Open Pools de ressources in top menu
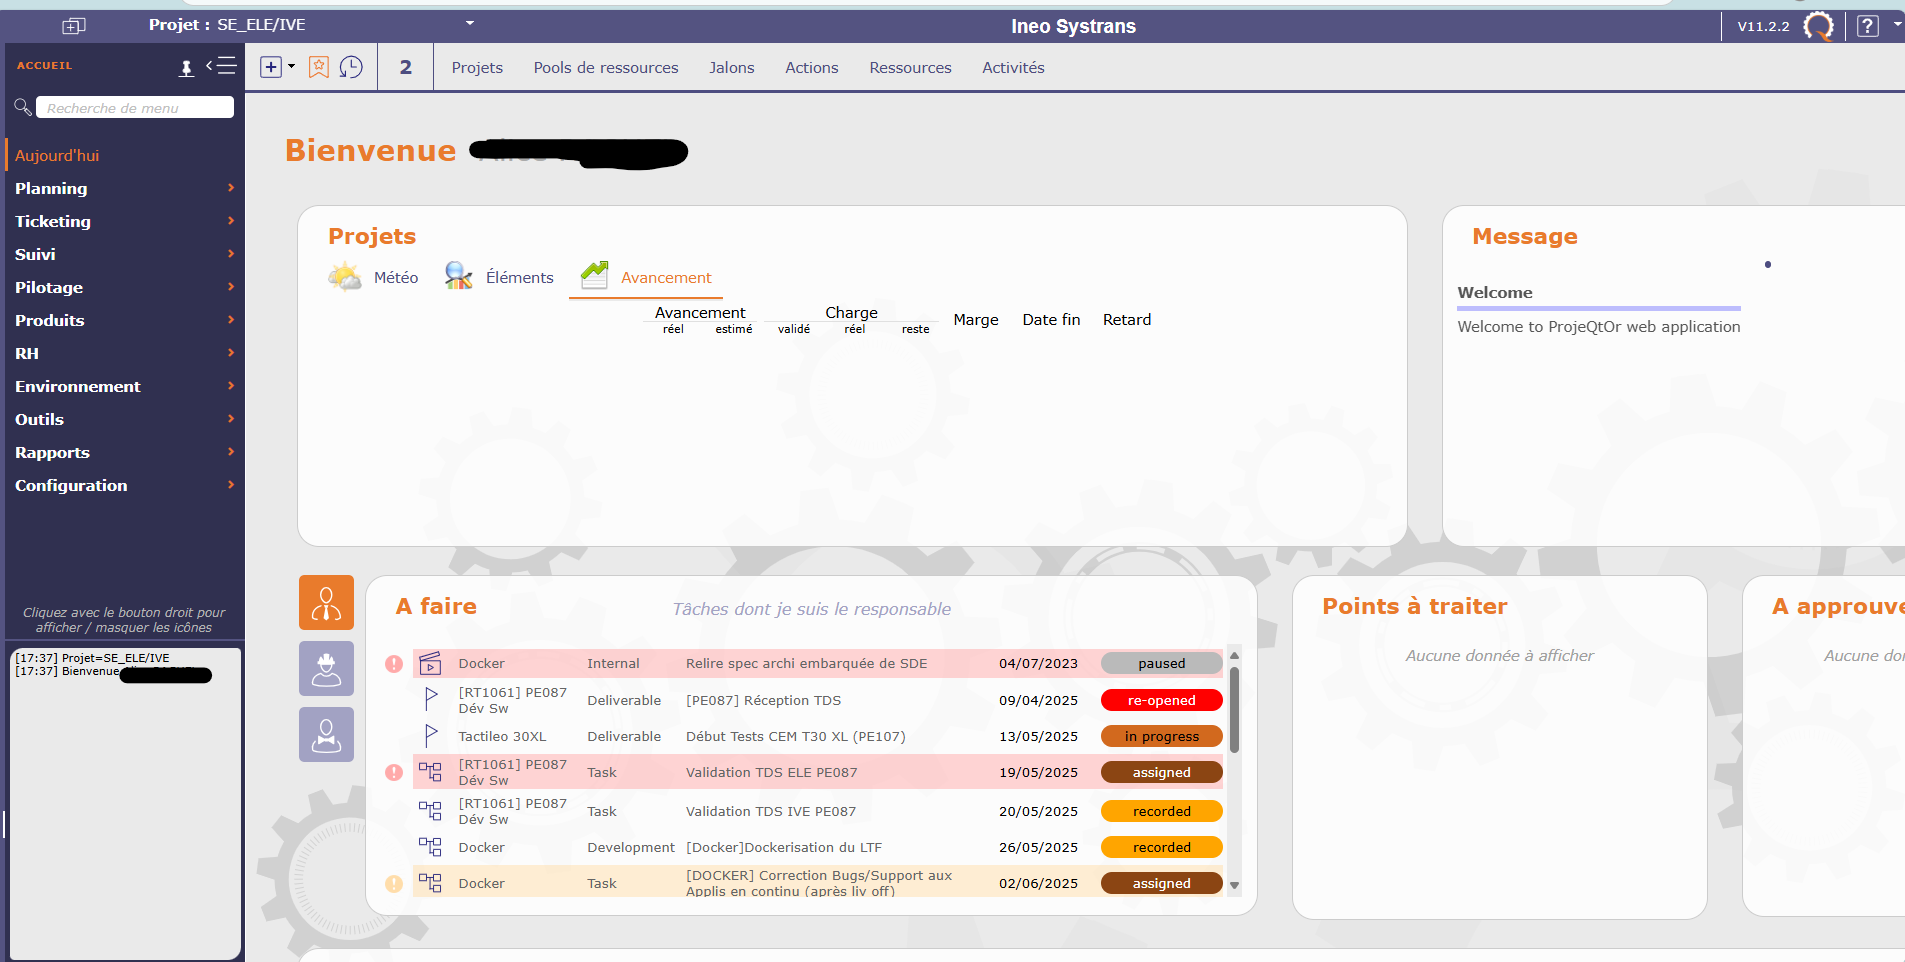Image resolution: width=1905 pixels, height=962 pixels. 605,68
